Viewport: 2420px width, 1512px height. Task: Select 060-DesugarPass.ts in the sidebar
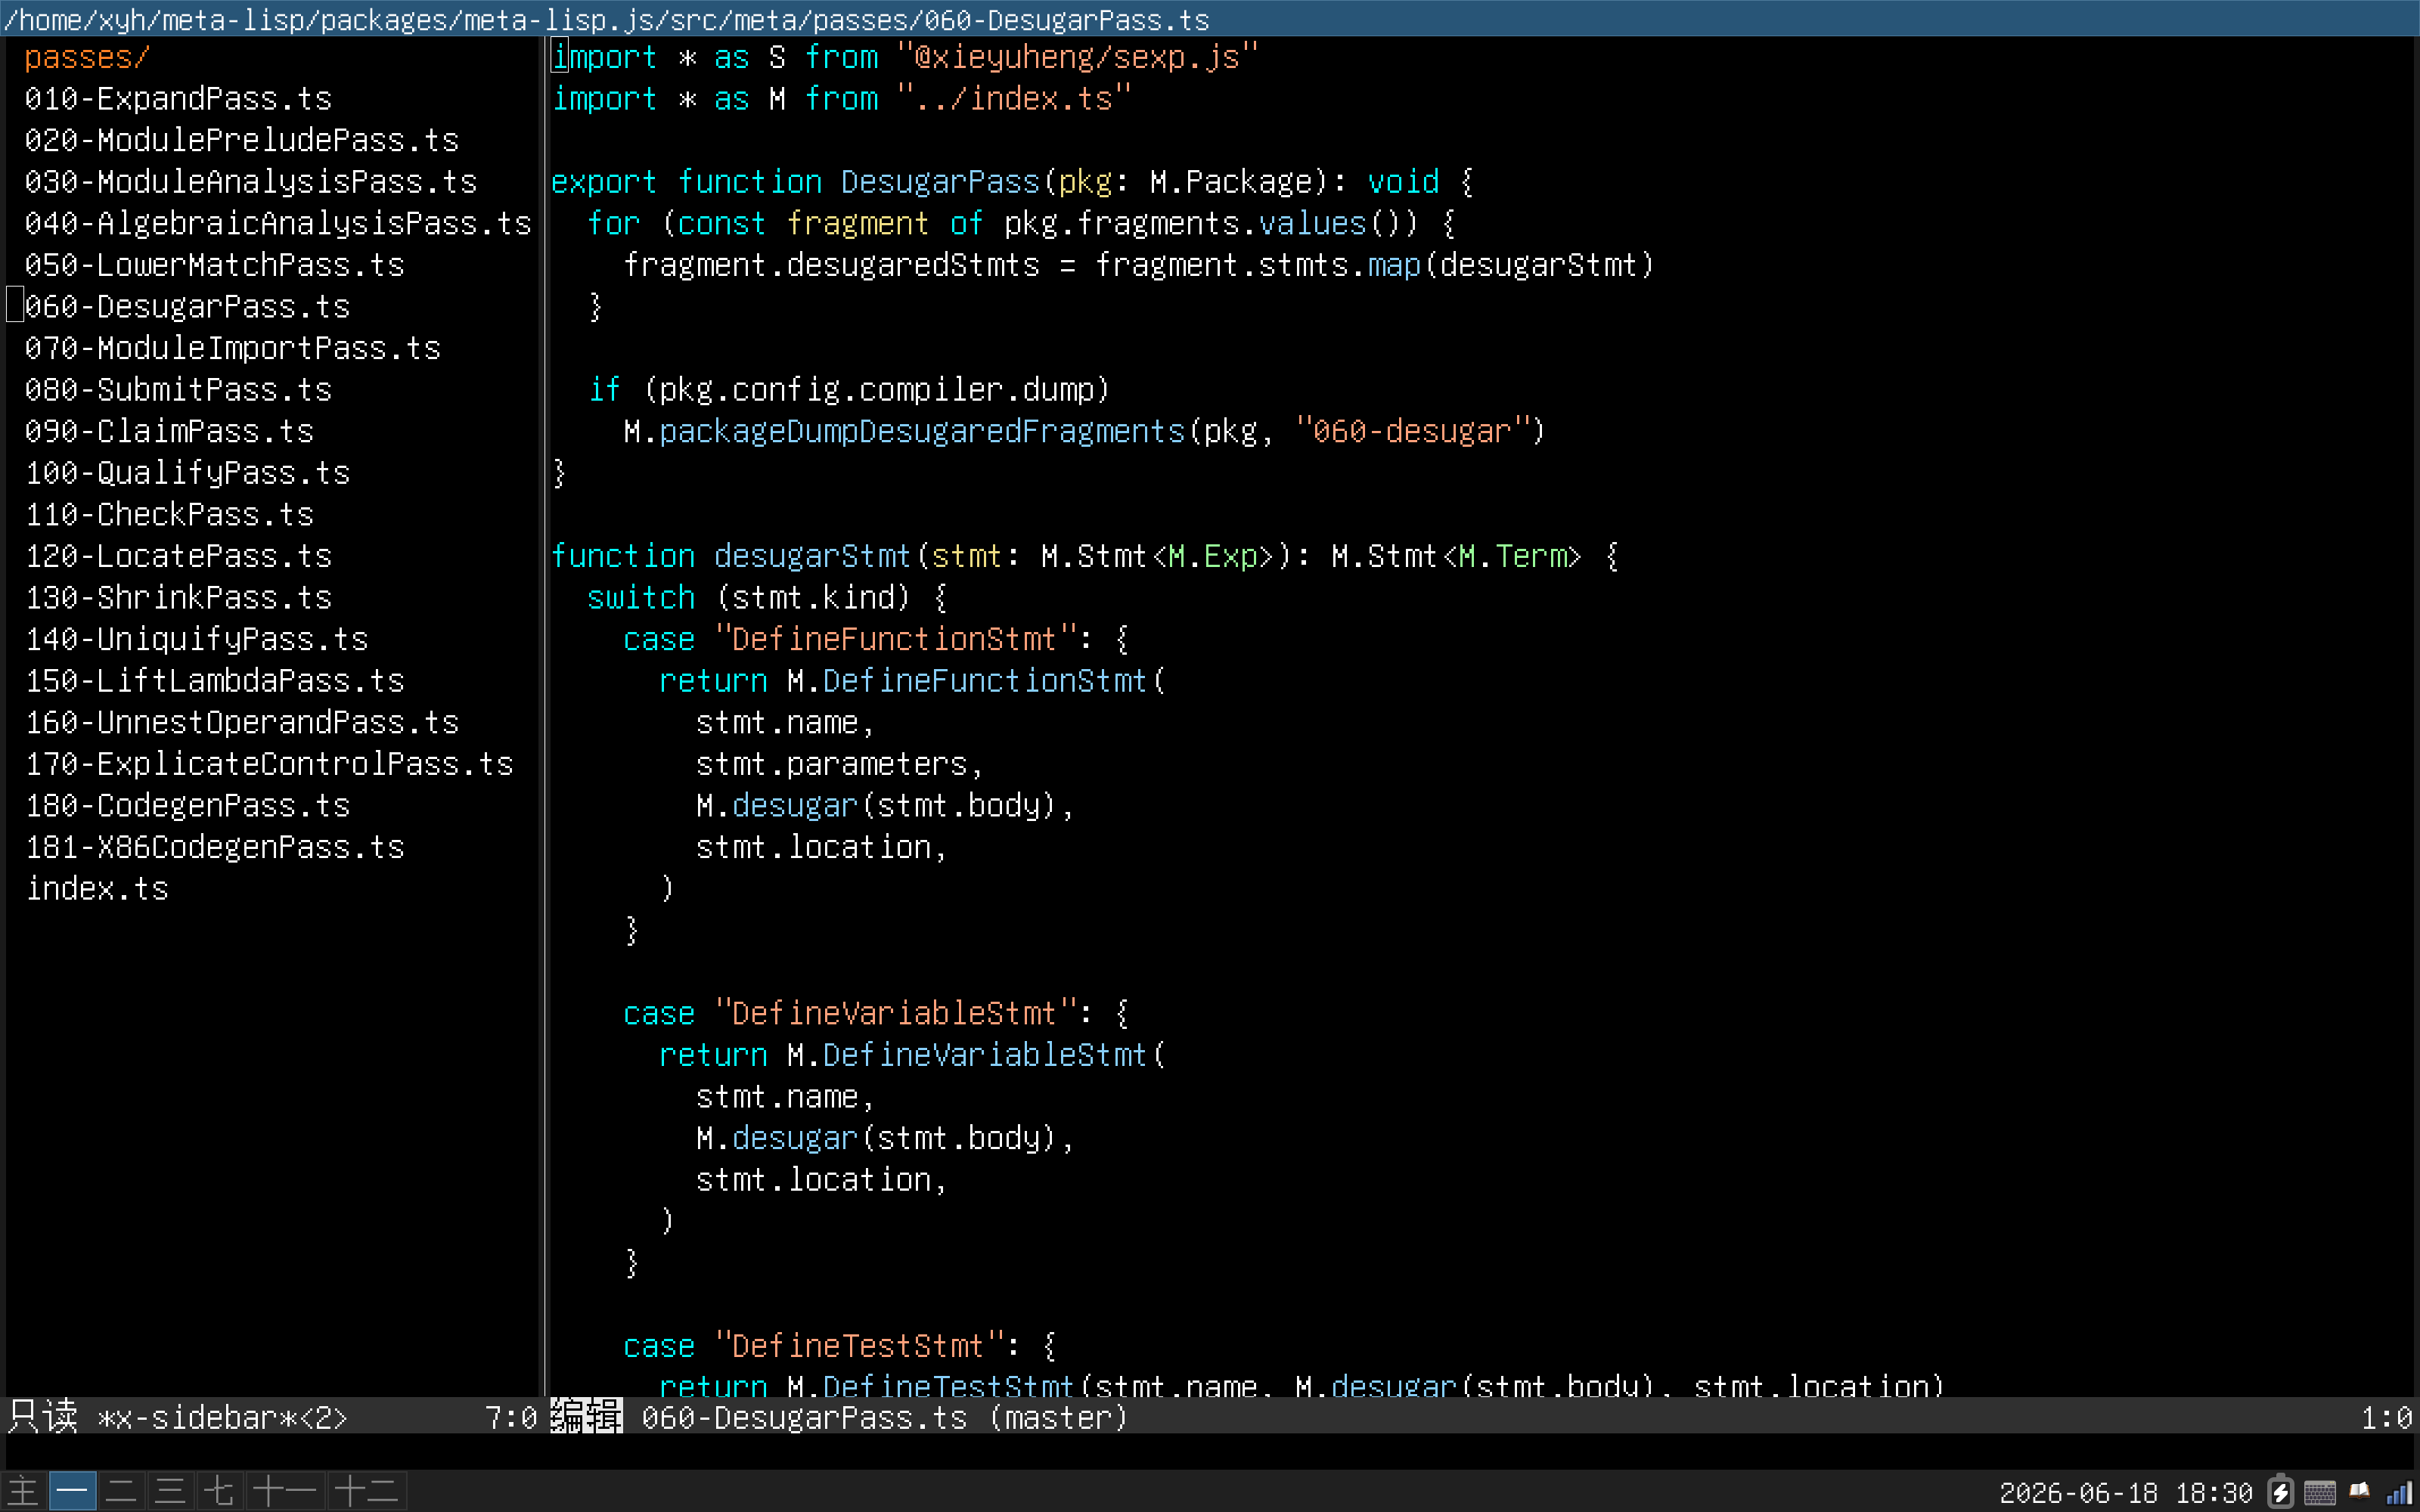tap(187, 306)
